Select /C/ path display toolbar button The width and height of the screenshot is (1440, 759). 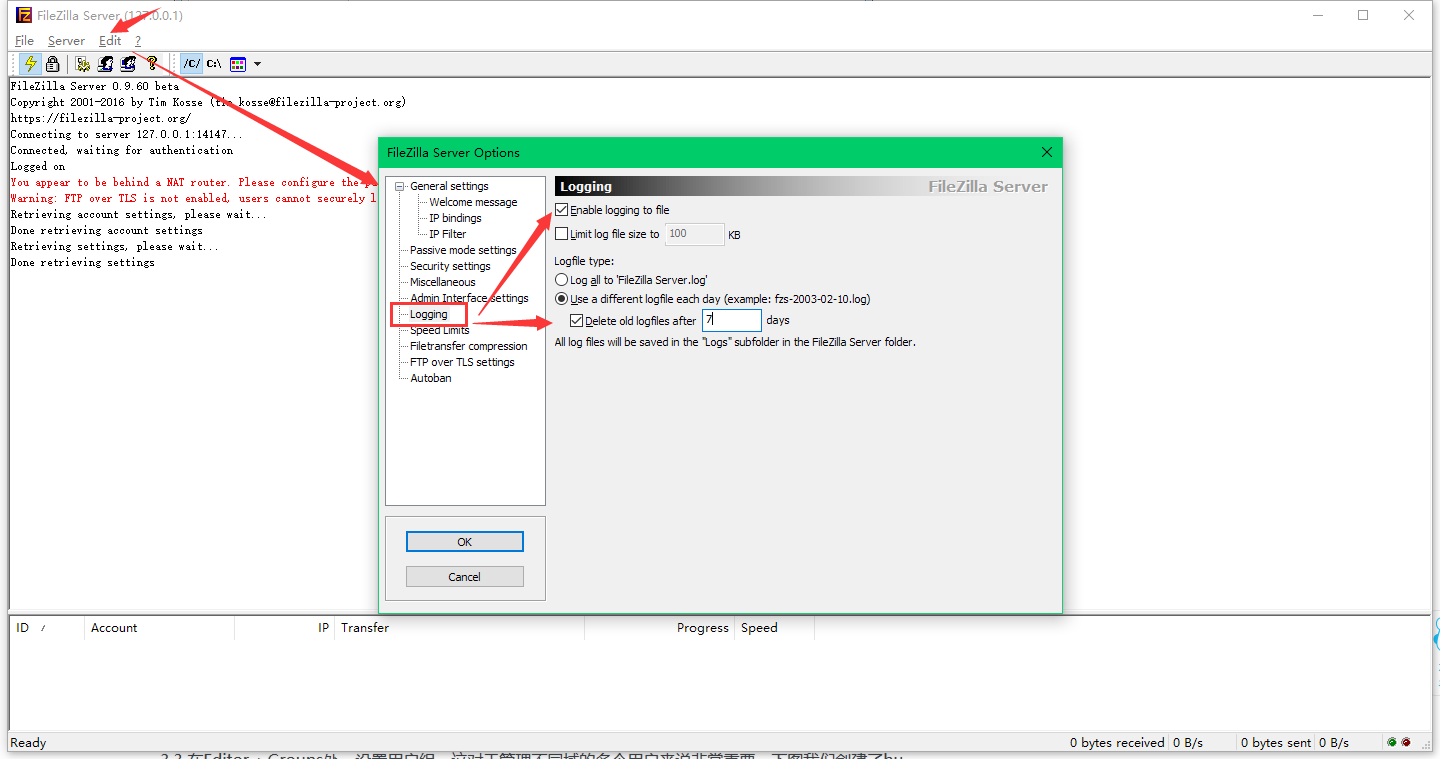[x=191, y=64]
